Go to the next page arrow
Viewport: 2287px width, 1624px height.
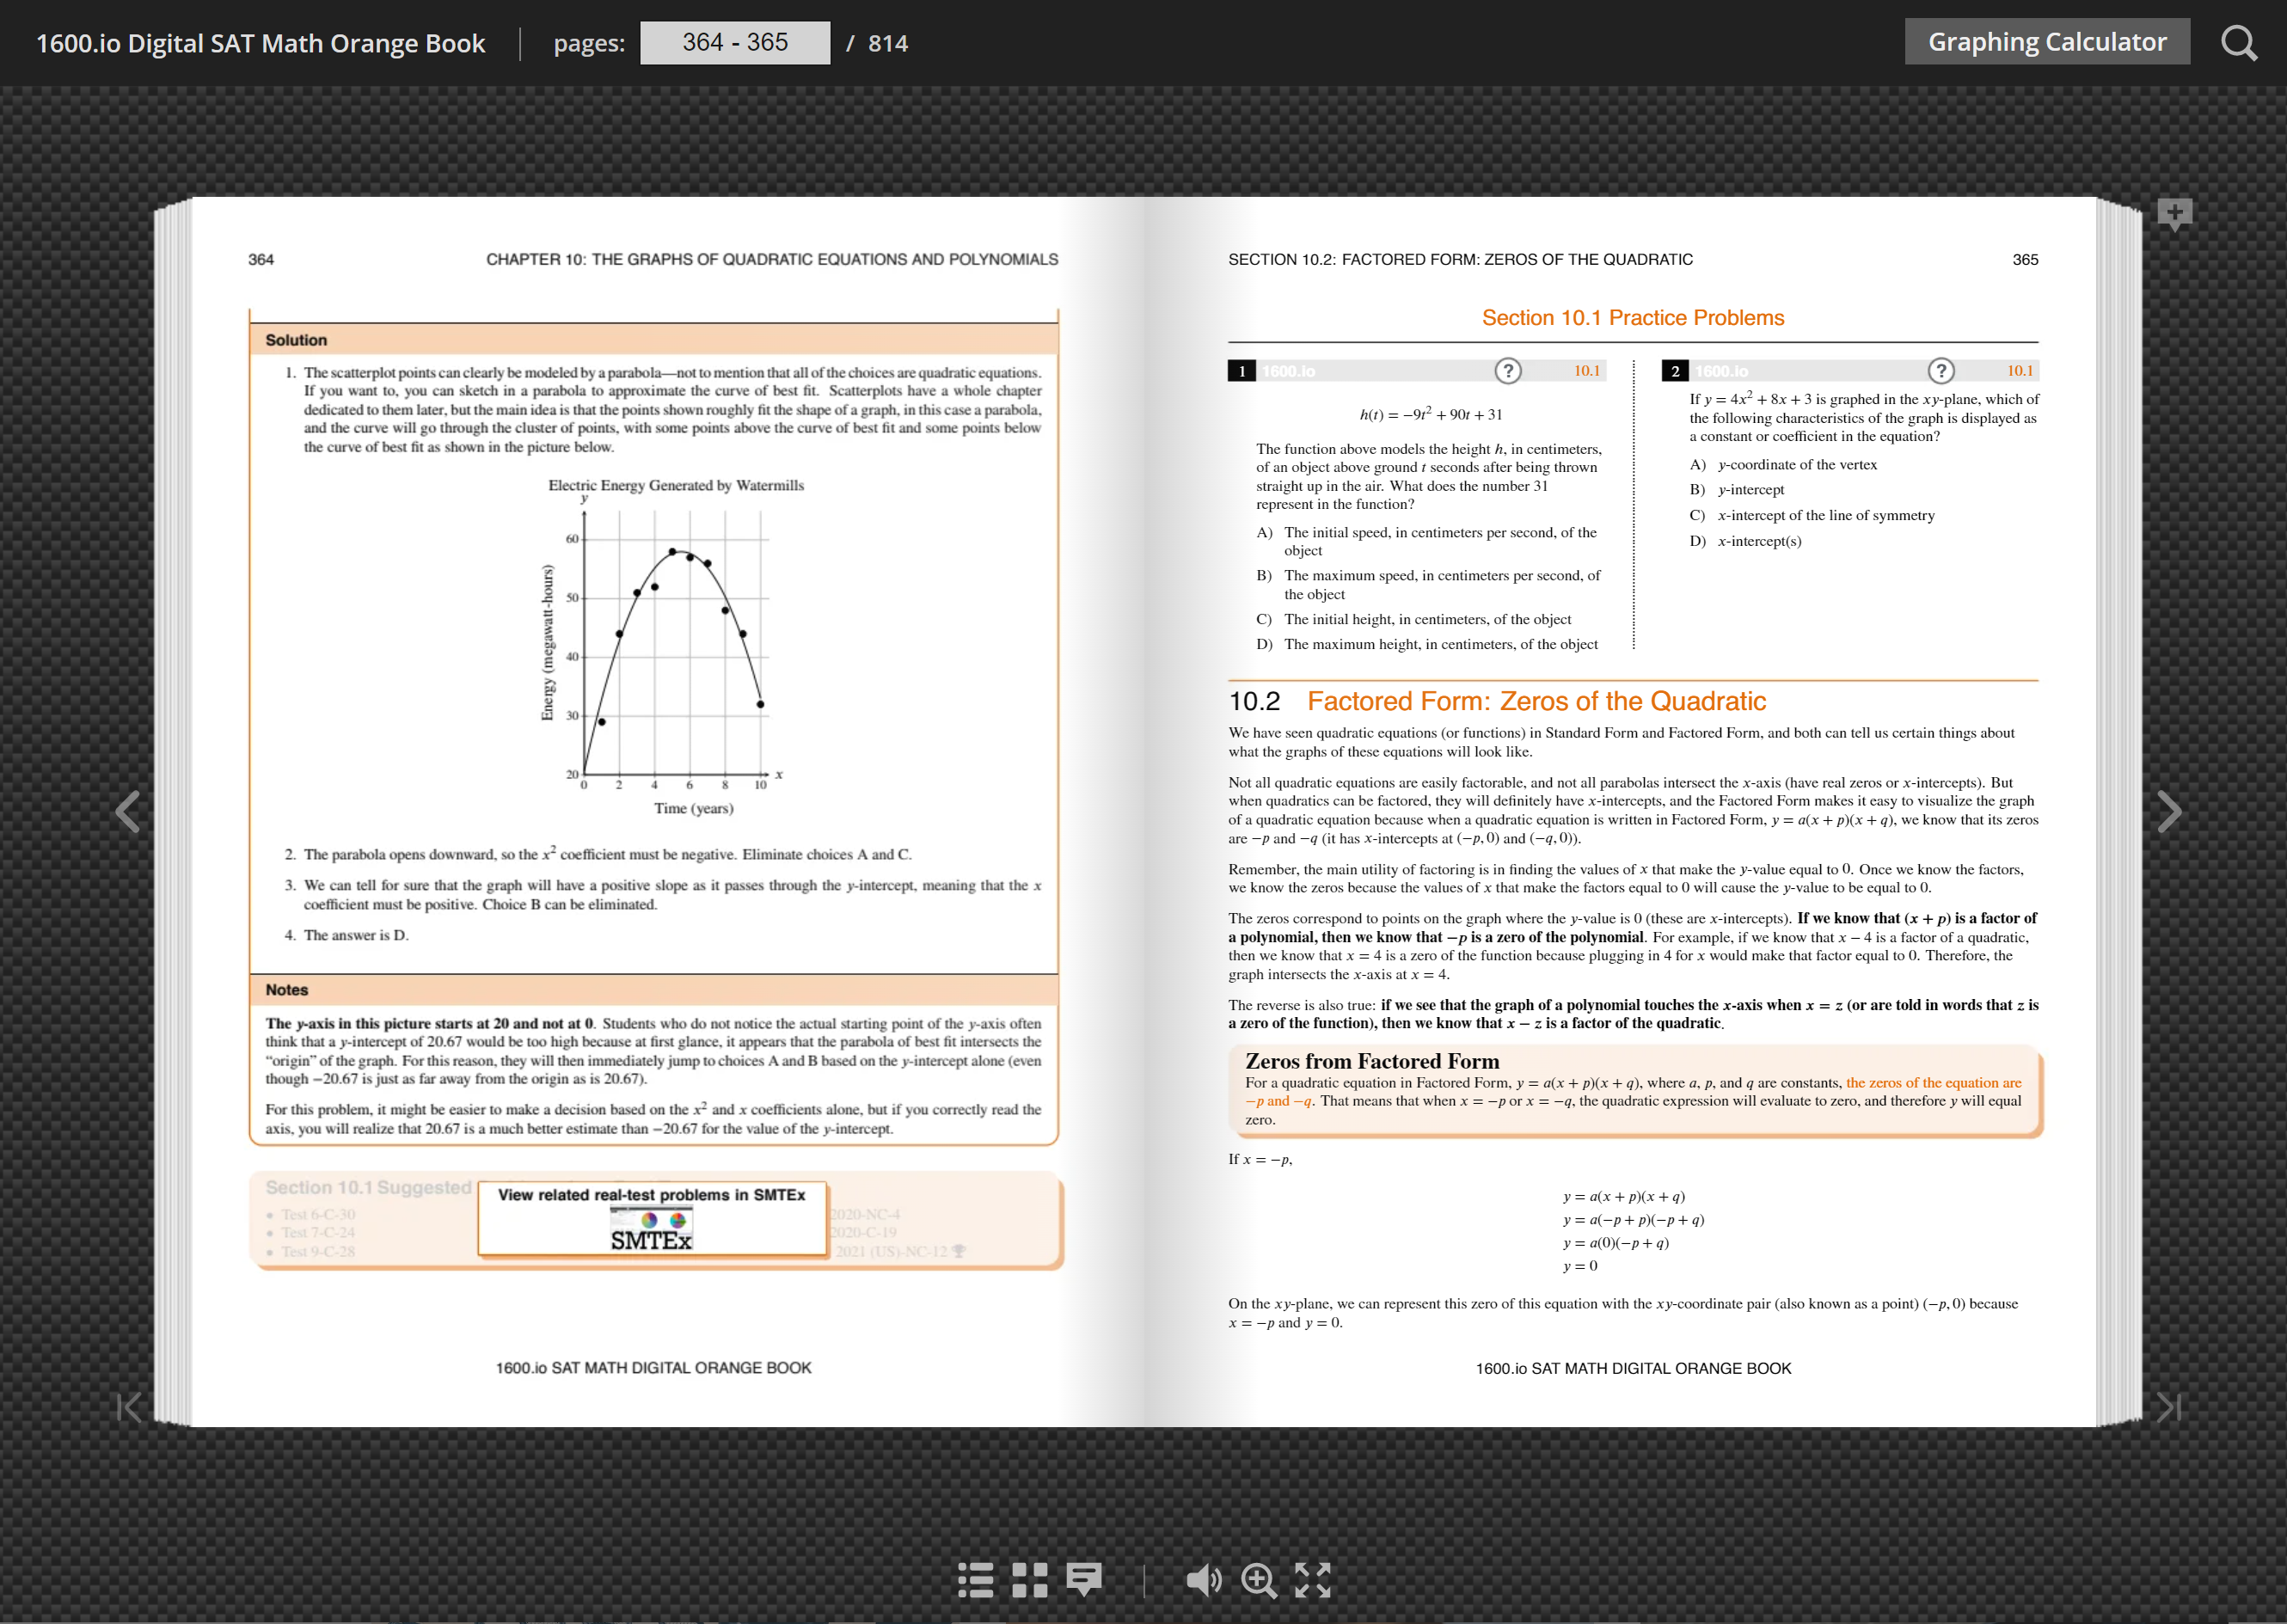[x=2168, y=811]
